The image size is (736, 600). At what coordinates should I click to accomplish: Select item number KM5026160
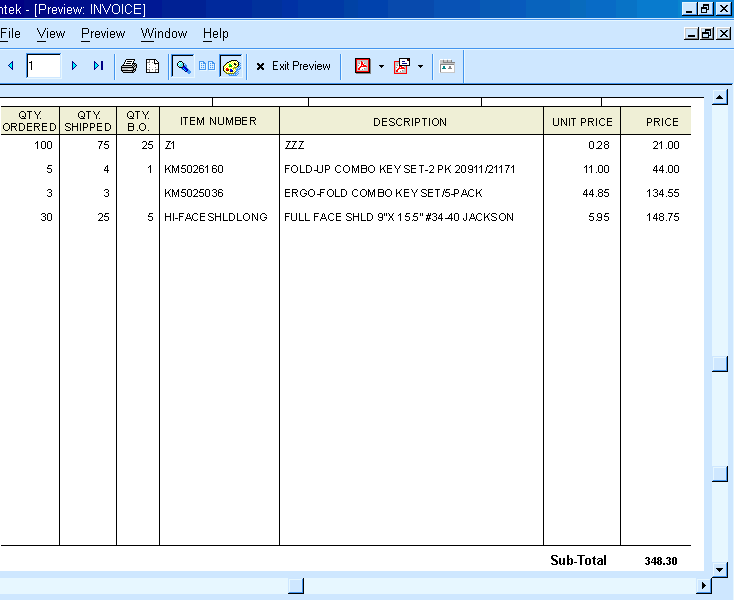pyautogui.click(x=194, y=169)
